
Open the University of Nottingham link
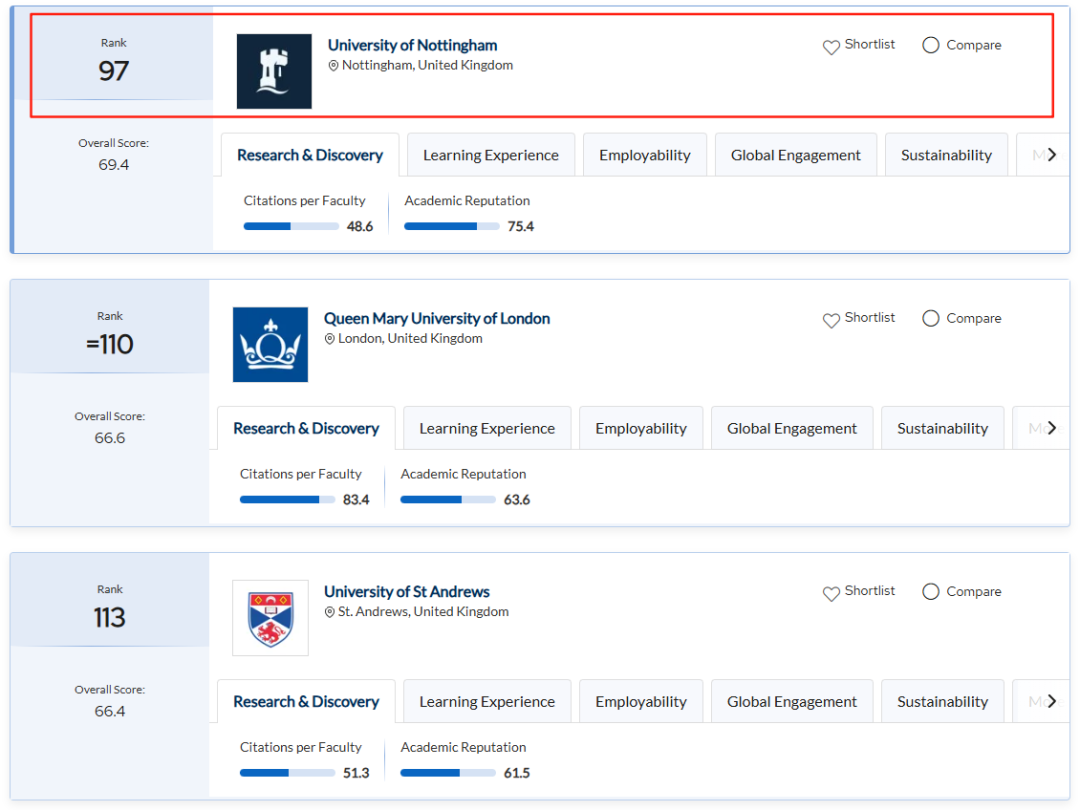(x=413, y=45)
